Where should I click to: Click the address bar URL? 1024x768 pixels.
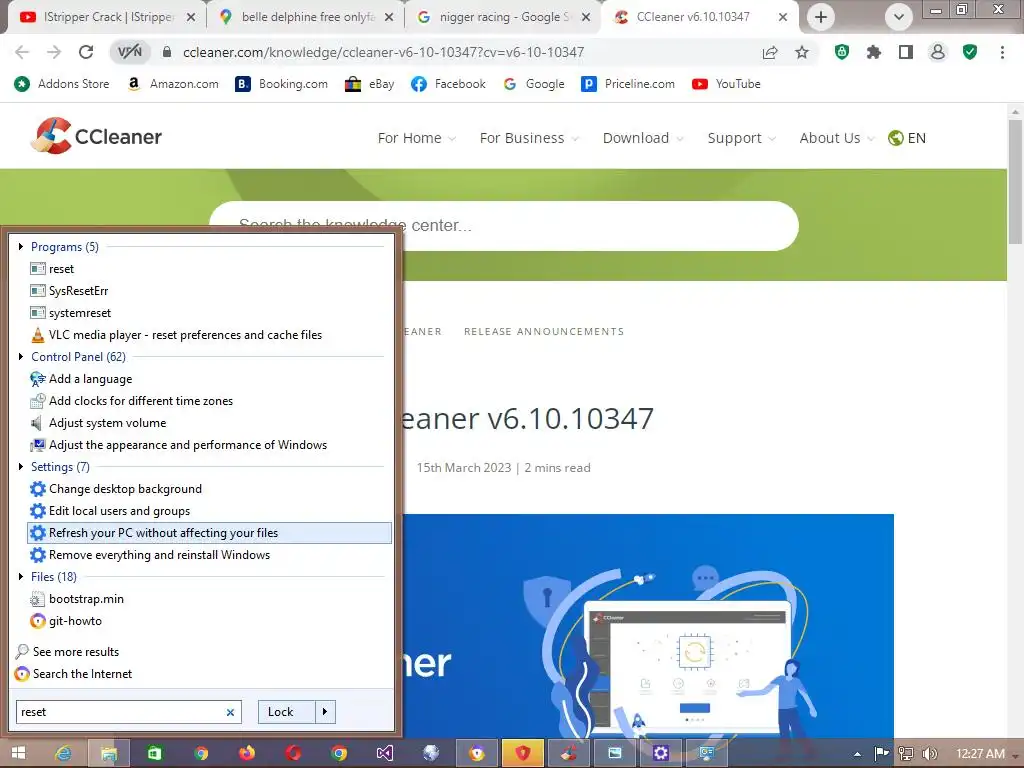[x=383, y=52]
